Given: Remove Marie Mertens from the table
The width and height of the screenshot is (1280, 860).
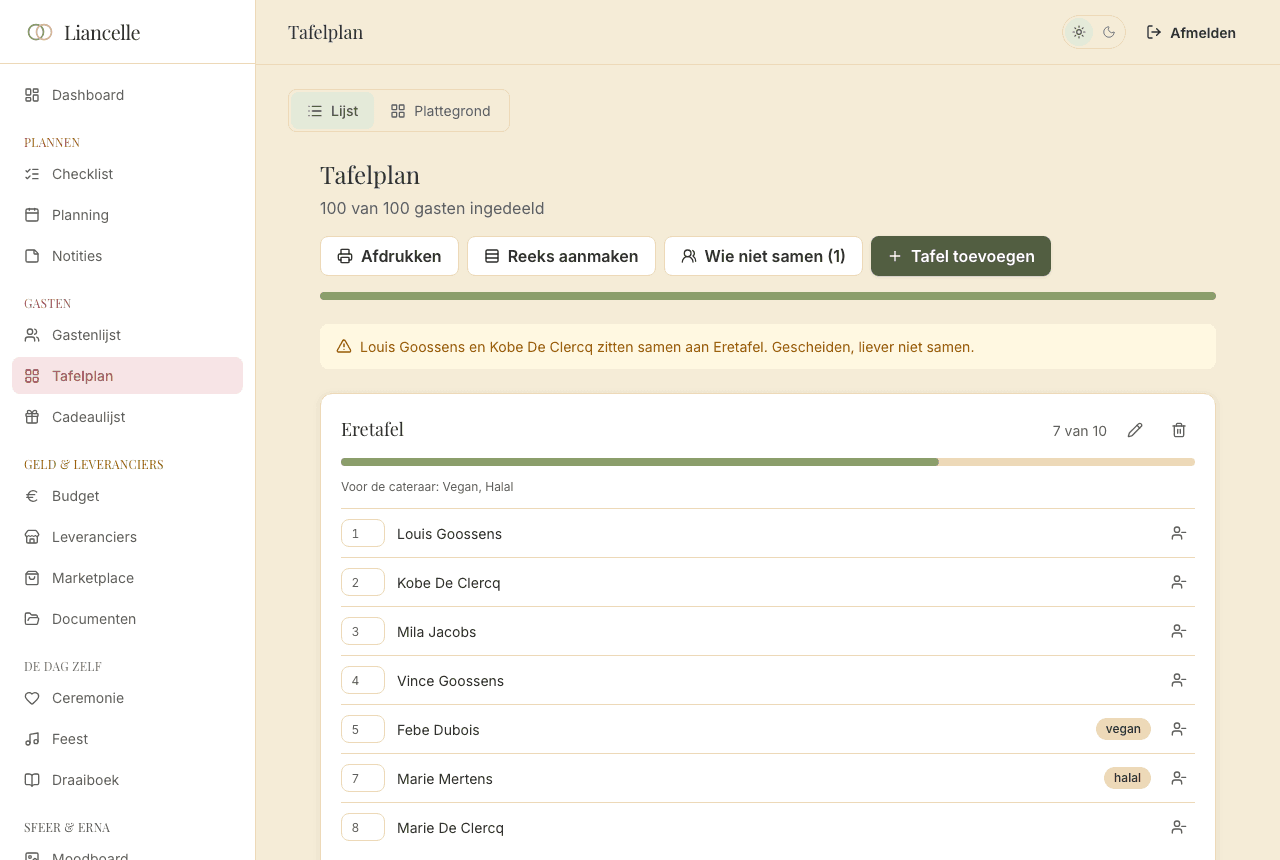Looking at the screenshot, I should point(1179,778).
